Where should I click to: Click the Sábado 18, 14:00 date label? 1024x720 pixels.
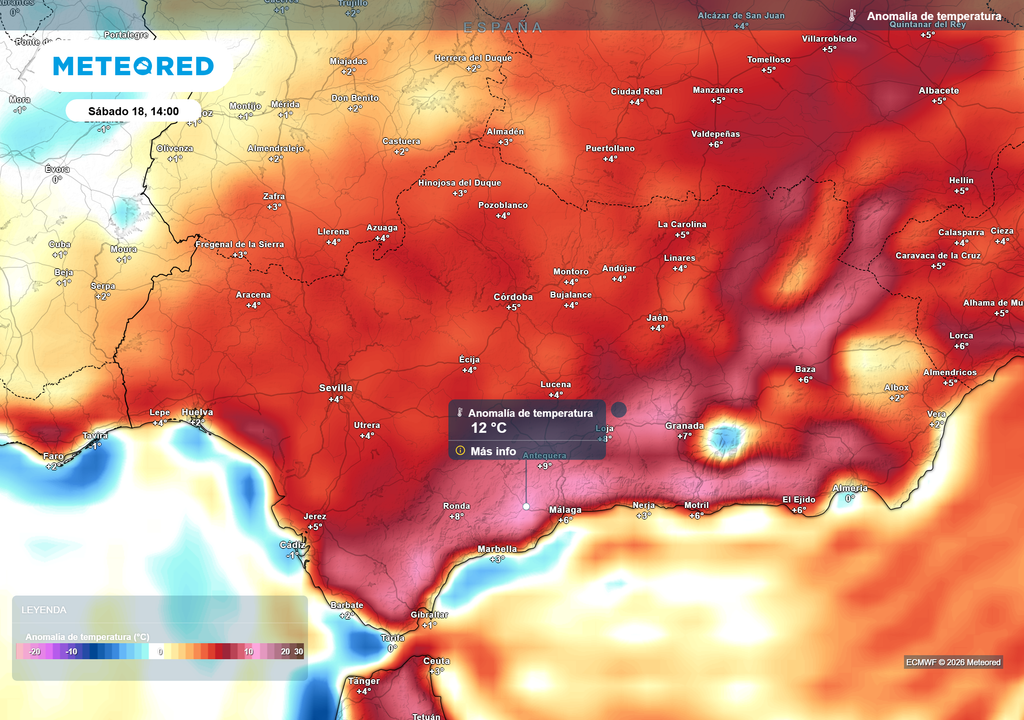[x=133, y=111]
